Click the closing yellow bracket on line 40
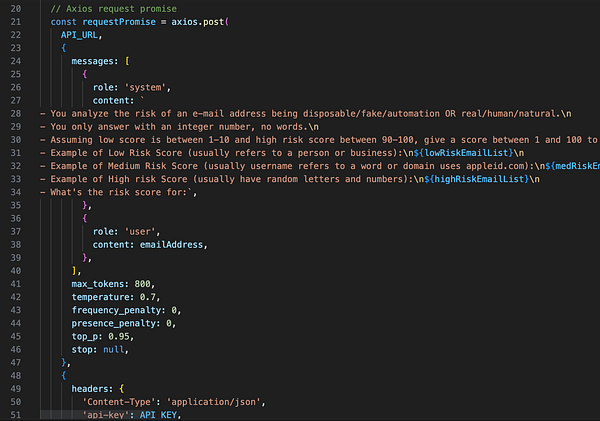 click(74, 271)
